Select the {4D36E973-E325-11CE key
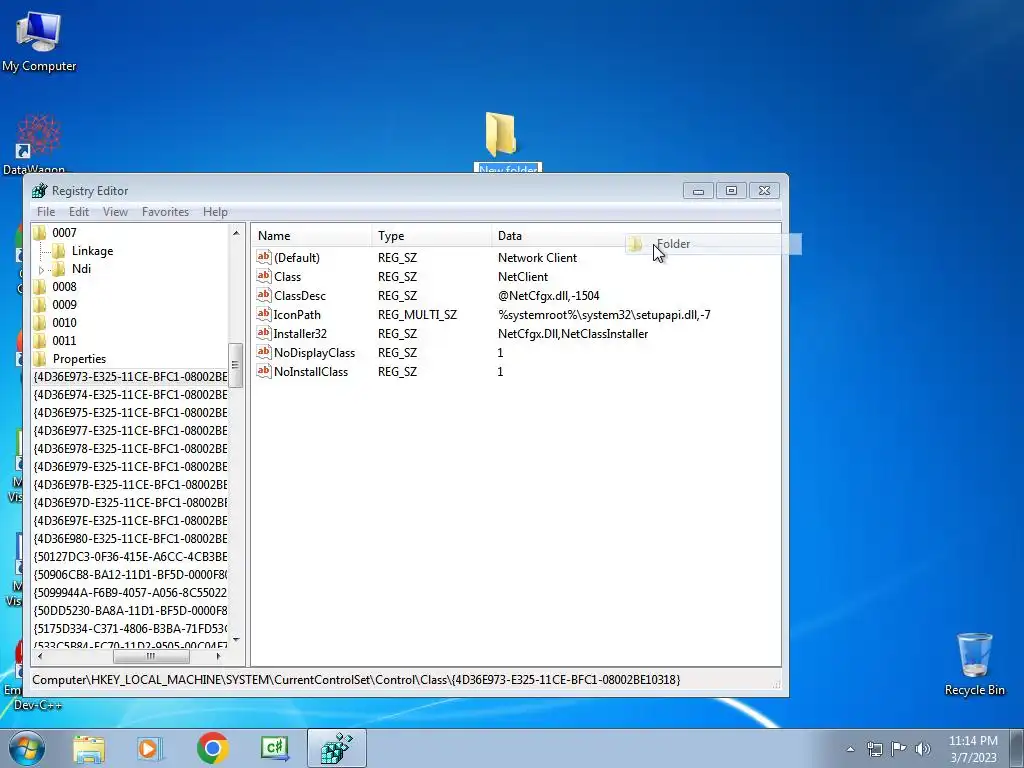Viewport: 1024px width, 768px height. [130, 377]
